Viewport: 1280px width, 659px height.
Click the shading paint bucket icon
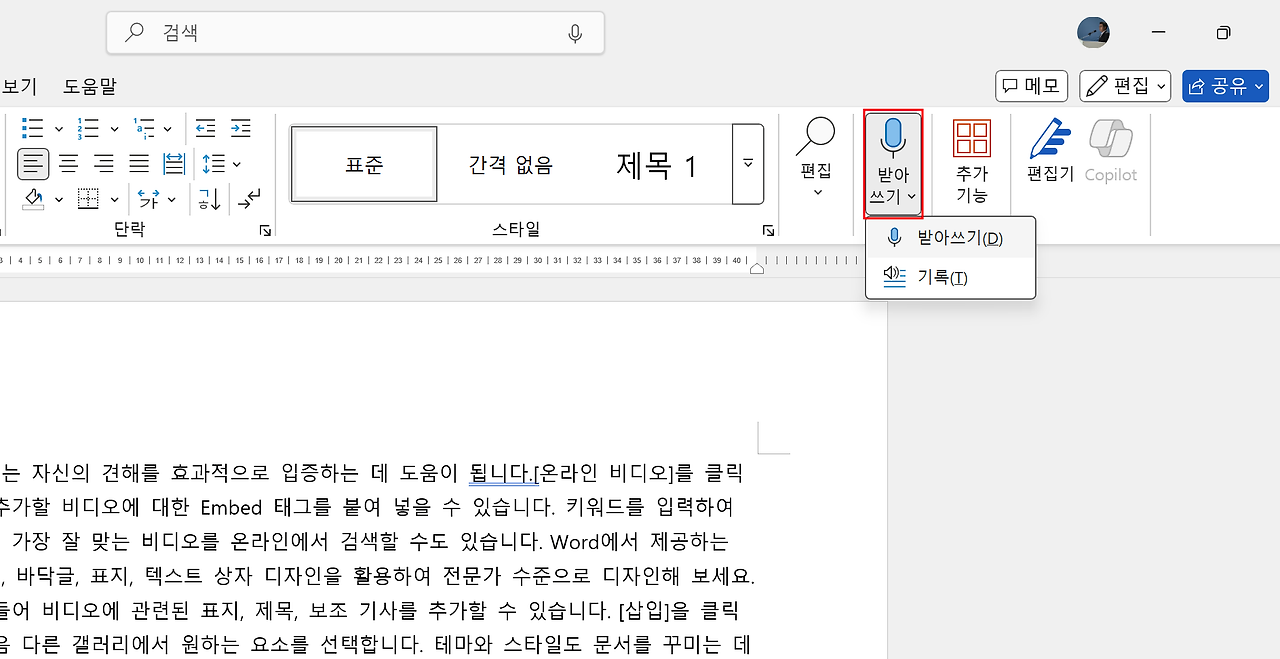coord(33,199)
